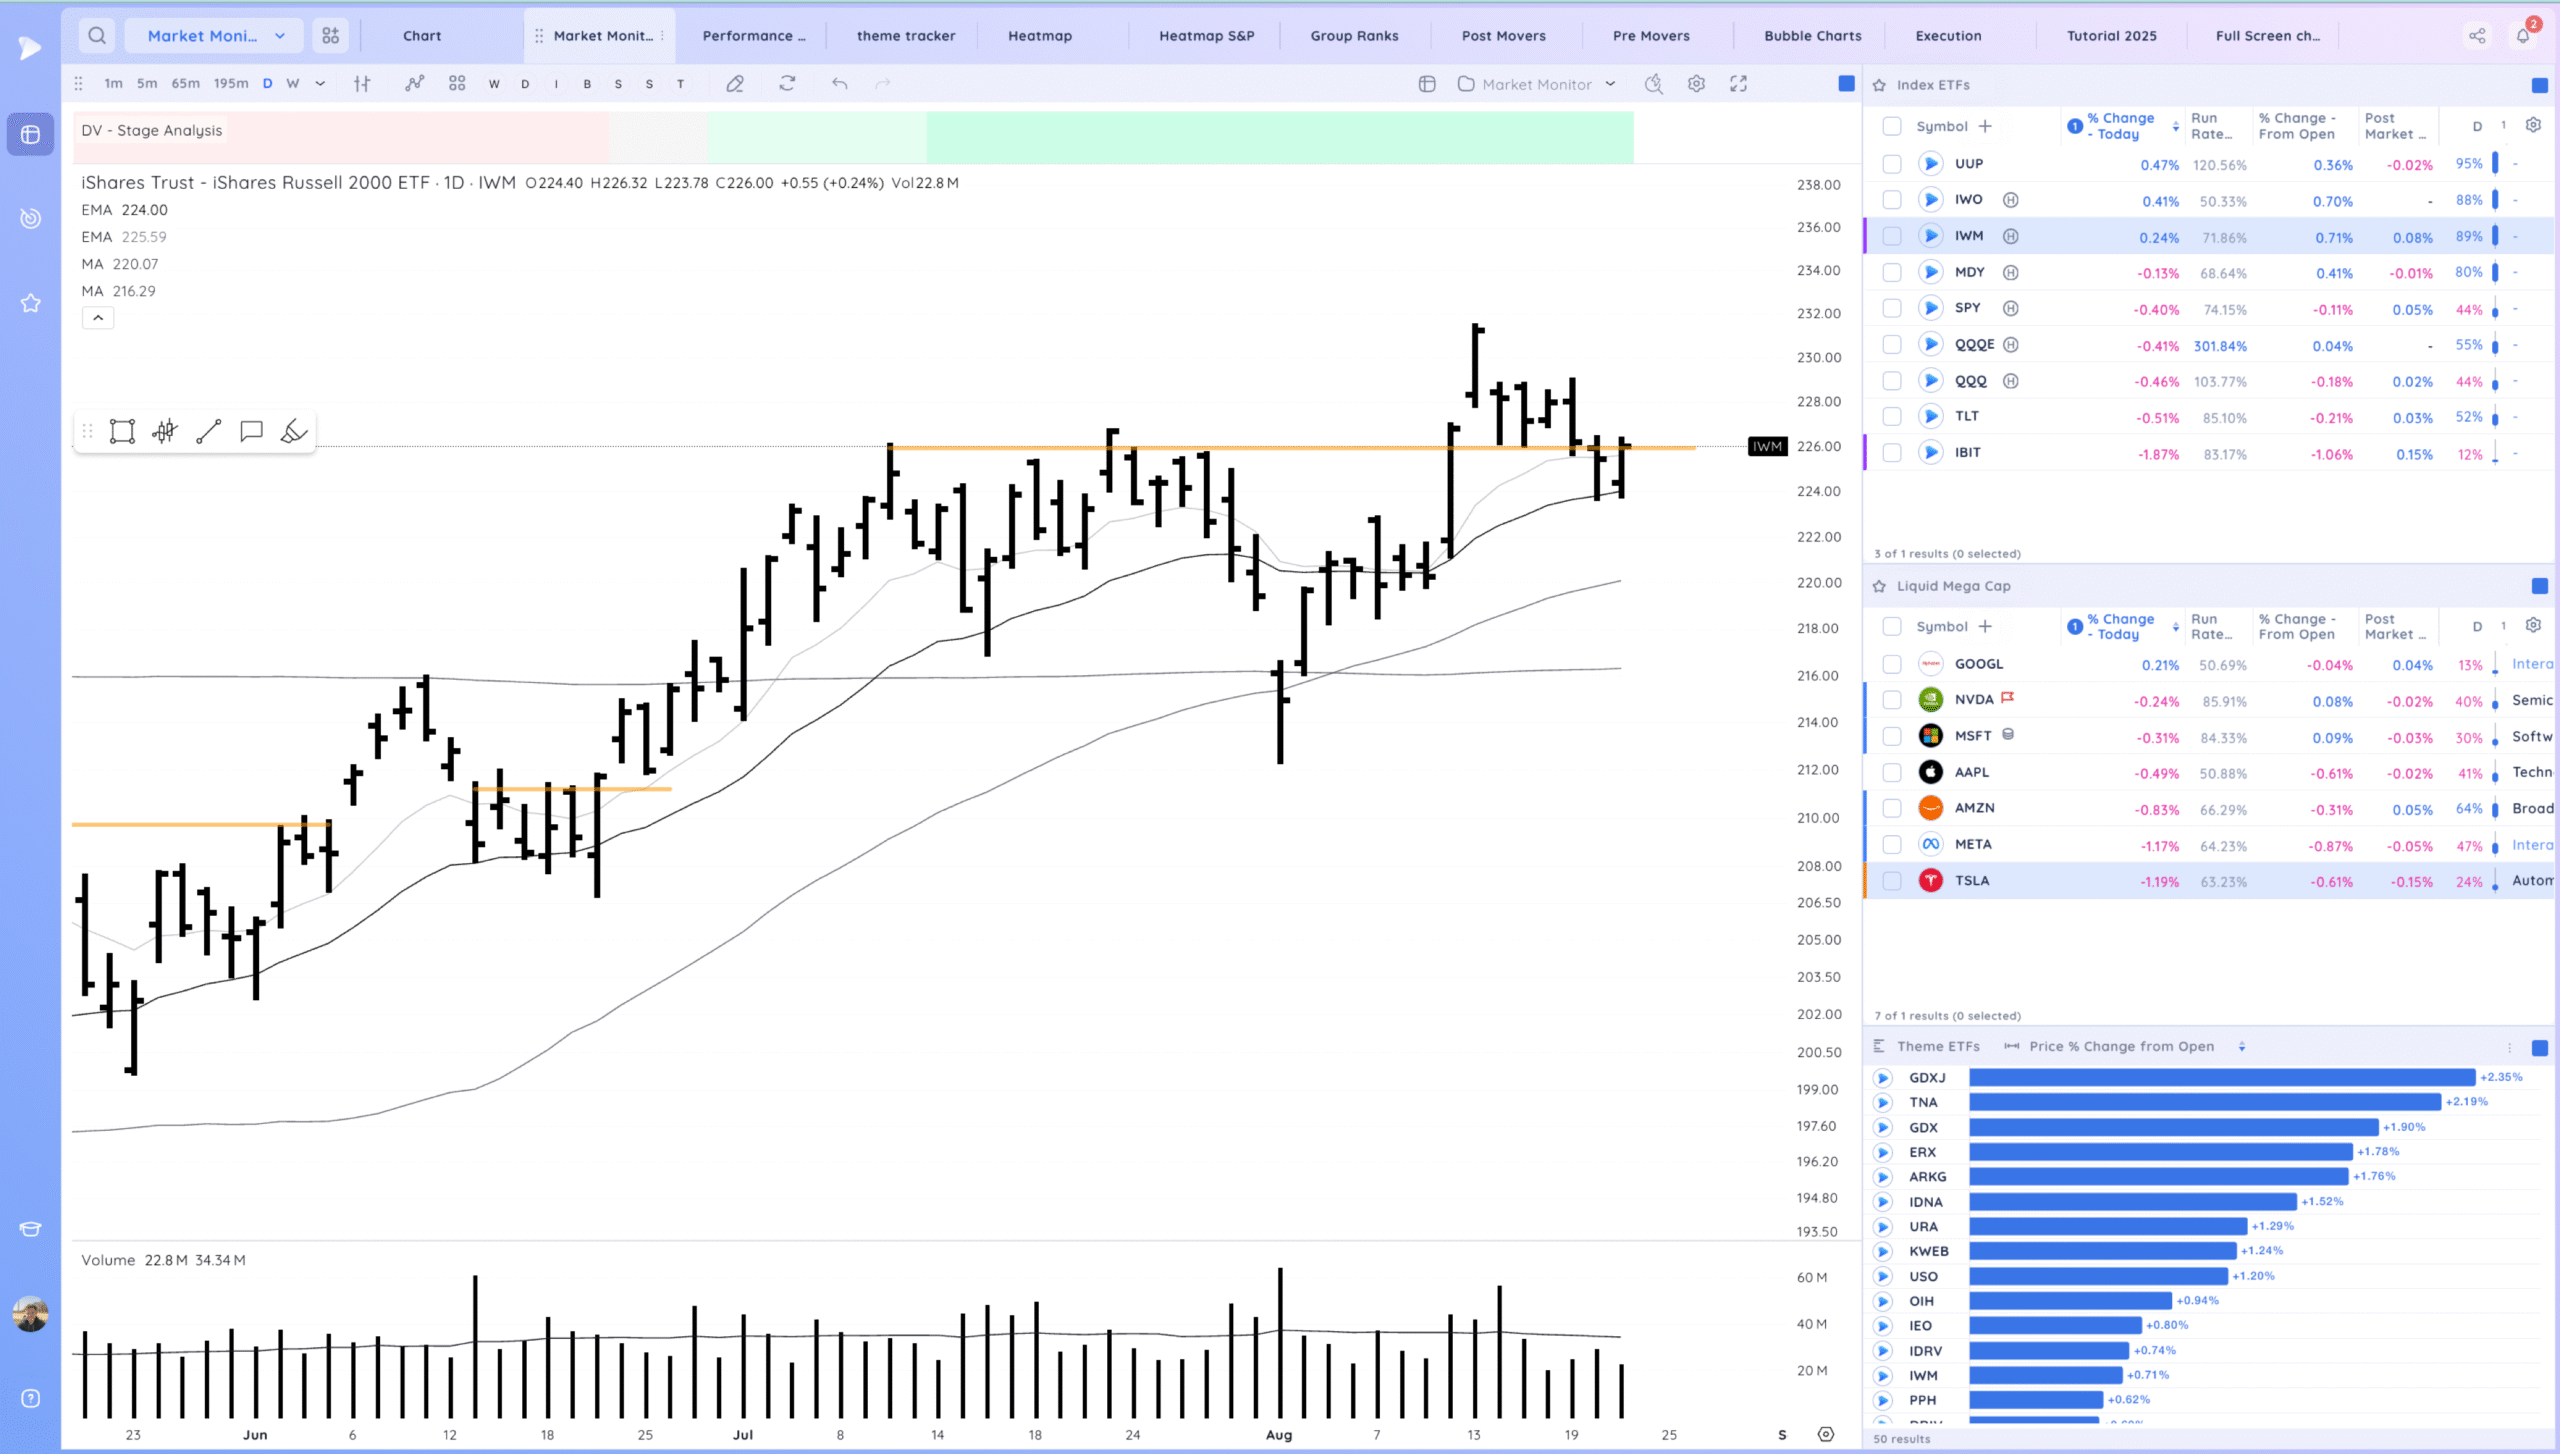Select the comment annotation tool
This screenshot has width=2560, height=1454.
(251, 431)
